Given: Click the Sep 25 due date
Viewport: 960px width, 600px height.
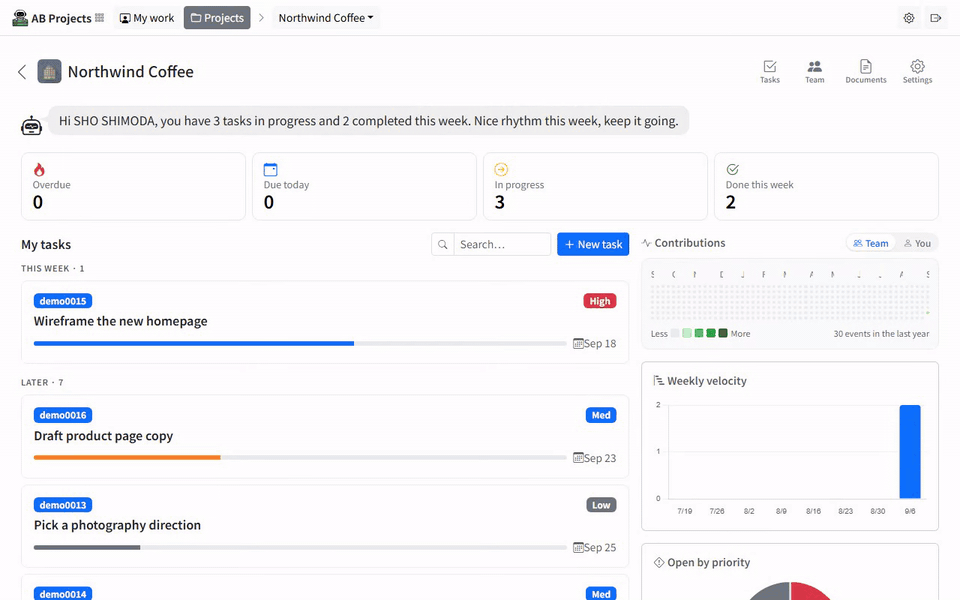Looking at the screenshot, I should tap(600, 547).
